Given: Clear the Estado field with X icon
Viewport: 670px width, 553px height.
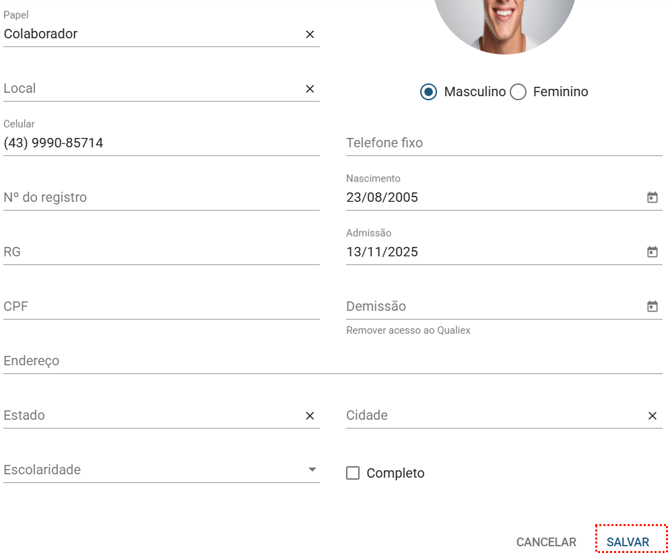Looking at the screenshot, I should point(310,416).
